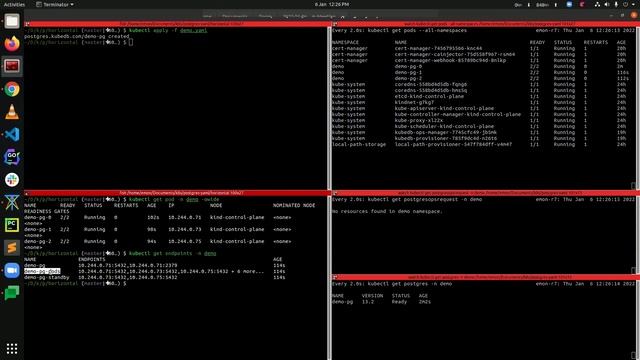Open Visual Studio Code from the dock

pyautogui.click(x=12, y=134)
